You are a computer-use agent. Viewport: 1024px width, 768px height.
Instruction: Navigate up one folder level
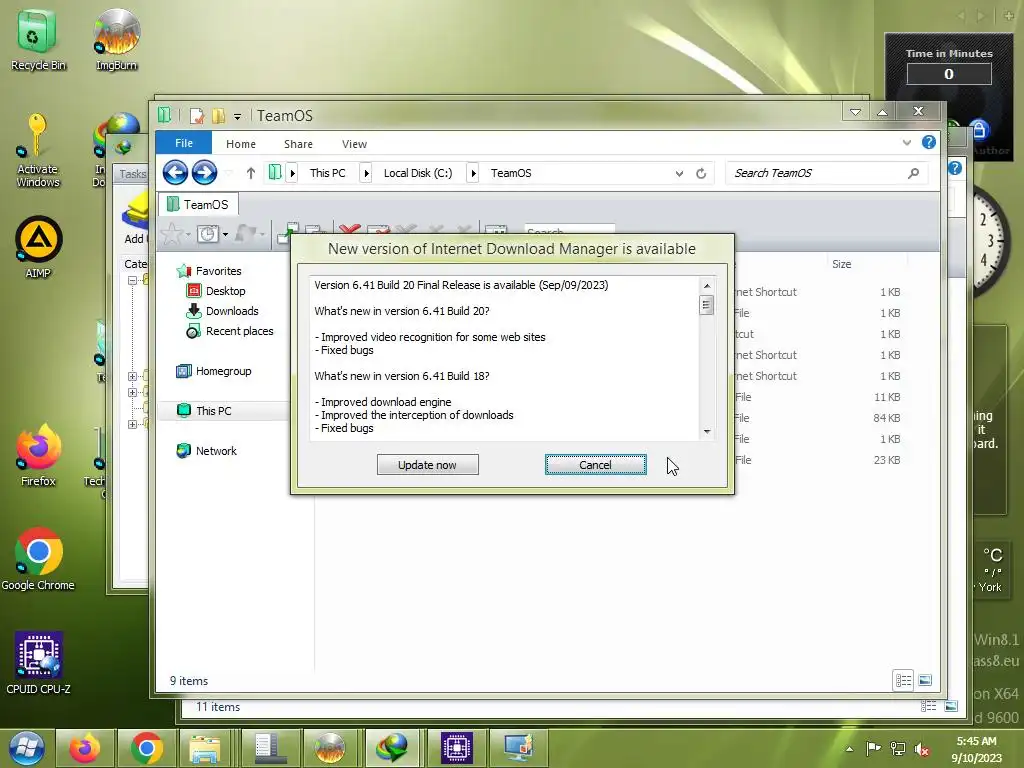[251, 173]
